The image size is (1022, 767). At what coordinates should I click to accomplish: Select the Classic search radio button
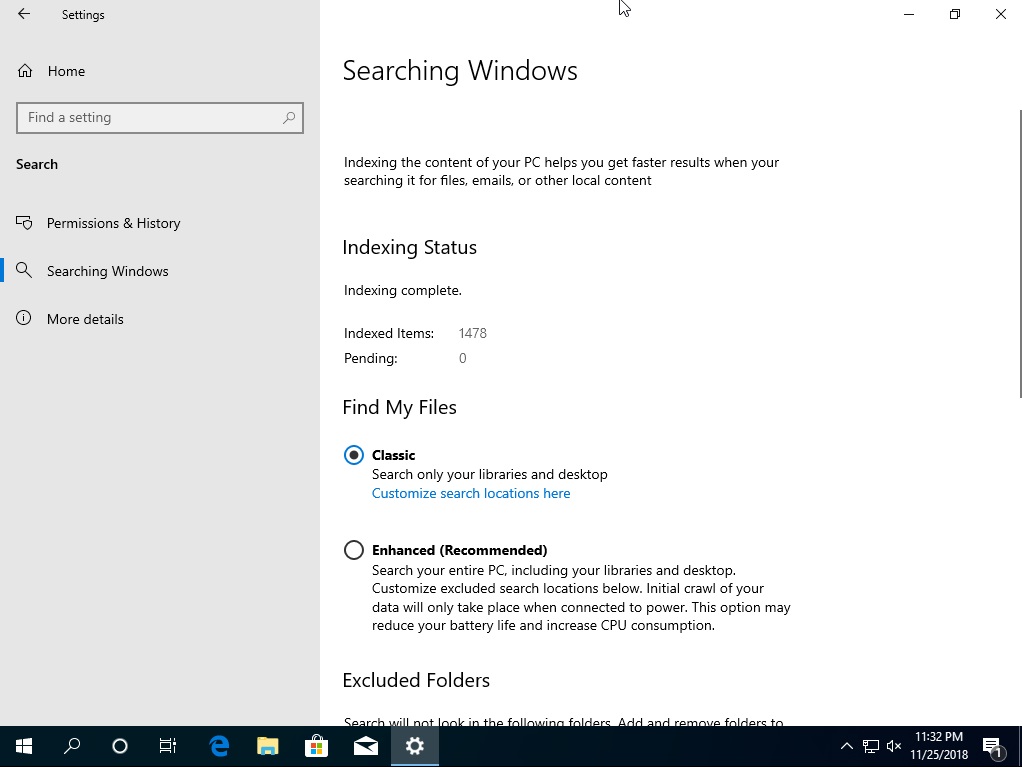354,455
